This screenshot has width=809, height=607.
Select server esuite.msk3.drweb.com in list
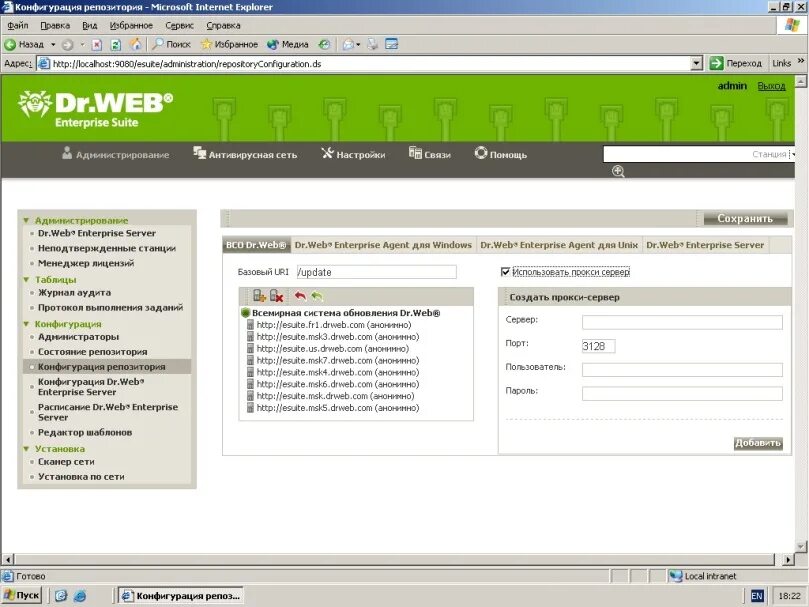[x=338, y=337]
